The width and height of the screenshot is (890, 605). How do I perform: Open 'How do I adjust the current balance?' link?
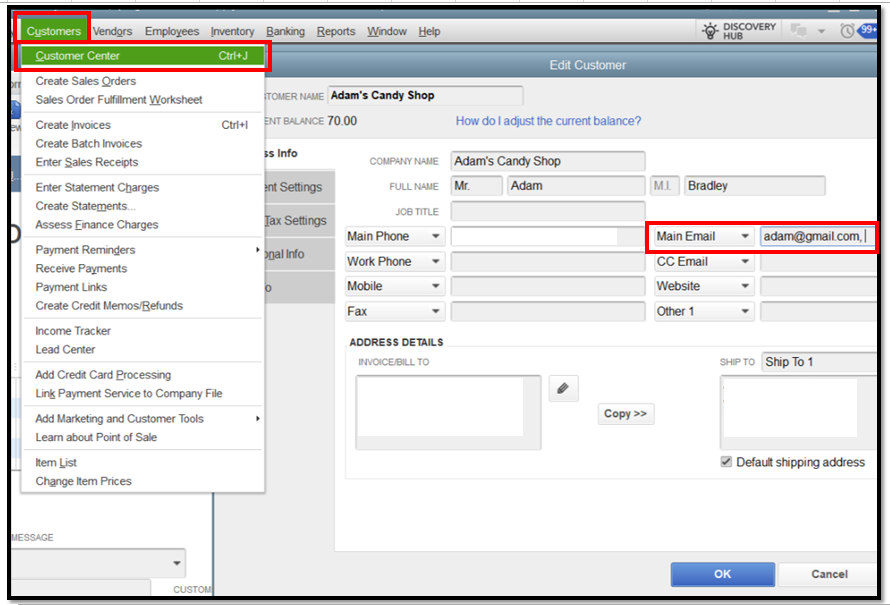pos(548,121)
